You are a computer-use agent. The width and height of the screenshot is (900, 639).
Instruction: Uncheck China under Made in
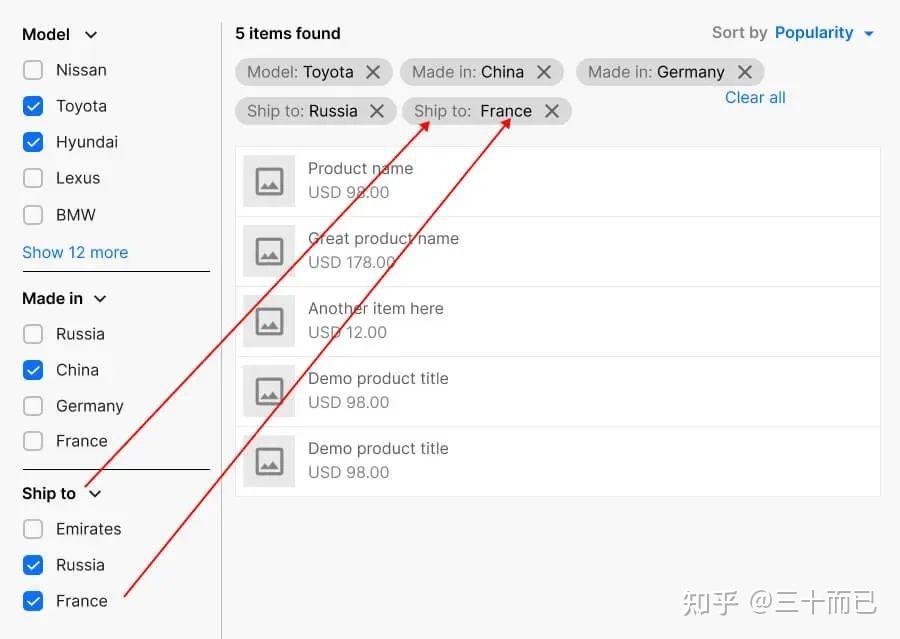click(x=33, y=370)
